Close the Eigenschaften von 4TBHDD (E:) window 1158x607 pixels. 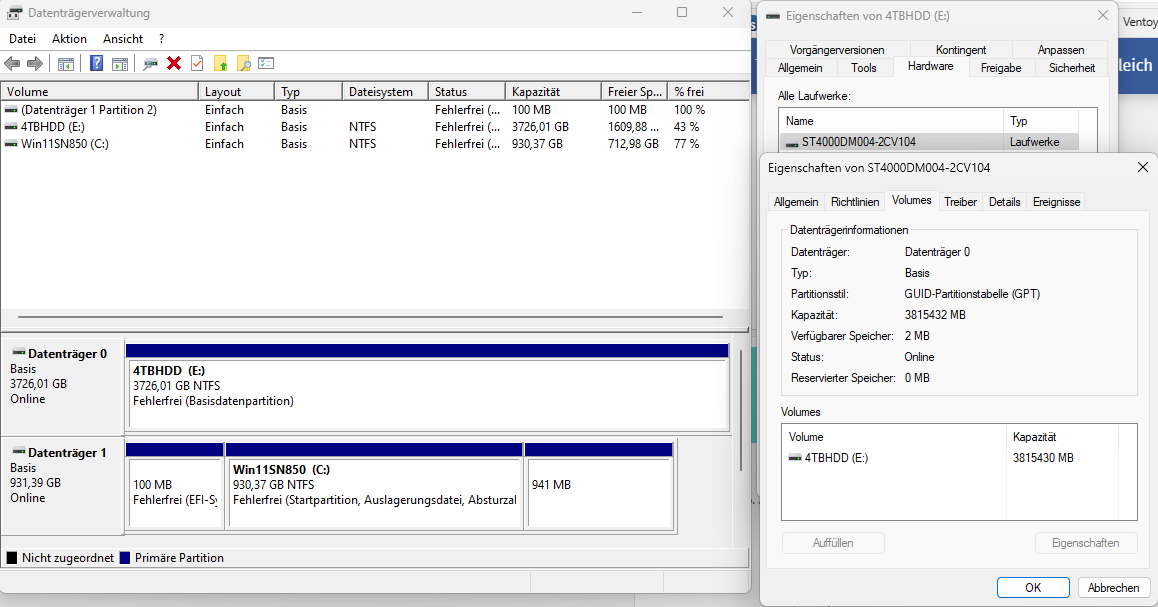click(1103, 16)
